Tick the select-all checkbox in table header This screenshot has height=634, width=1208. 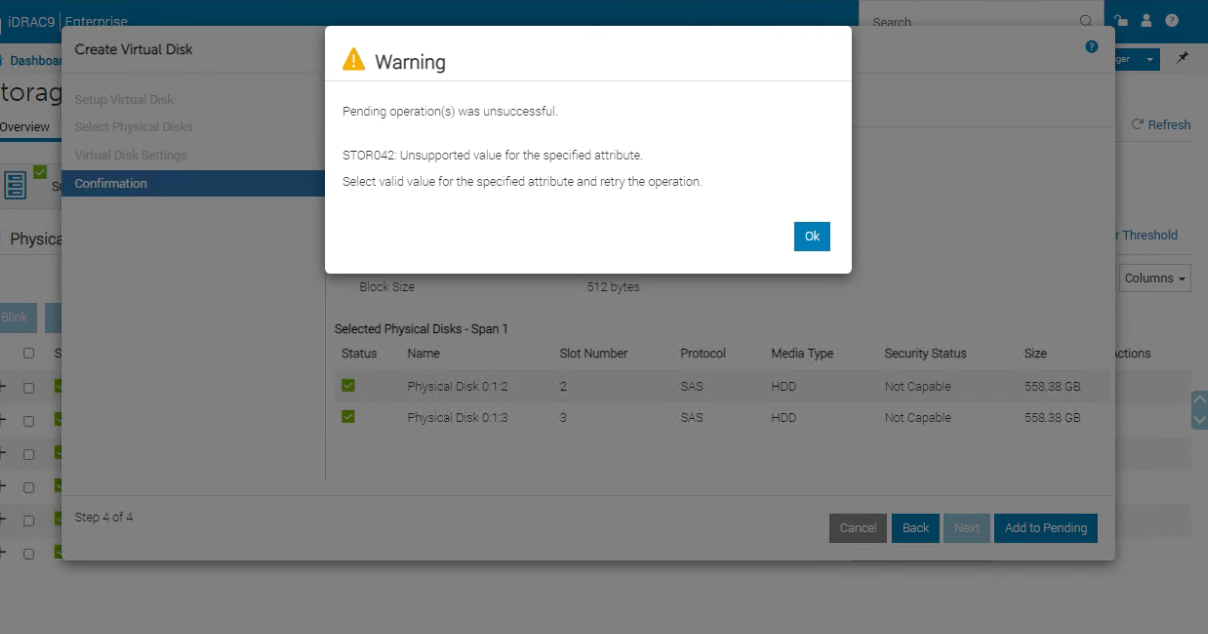tap(29, 353)
